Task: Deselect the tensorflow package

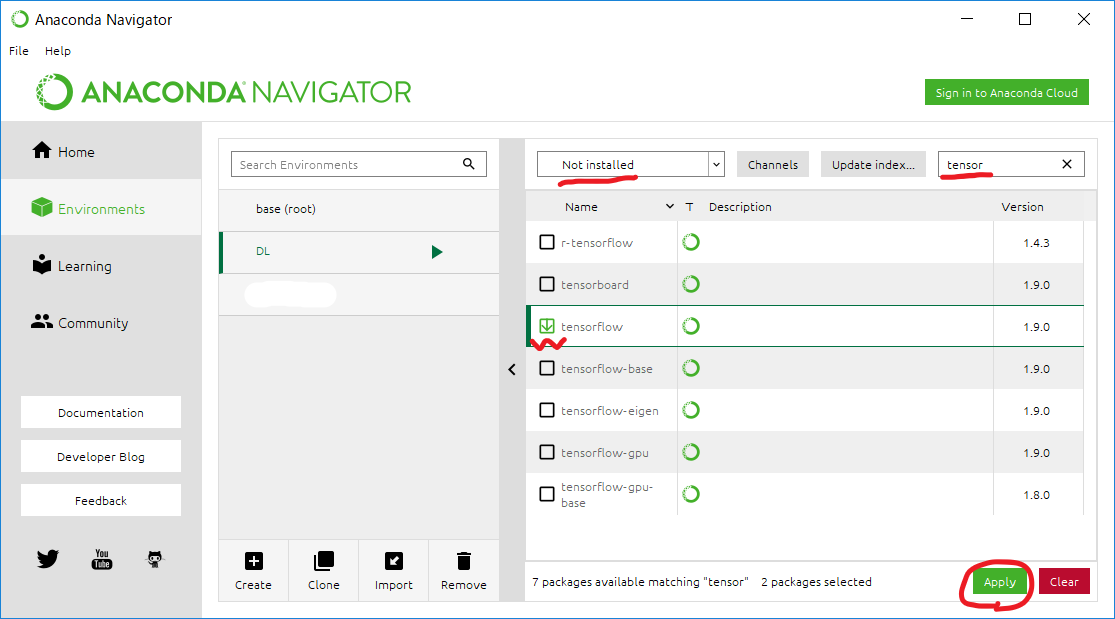Action: tap(547, 325)
